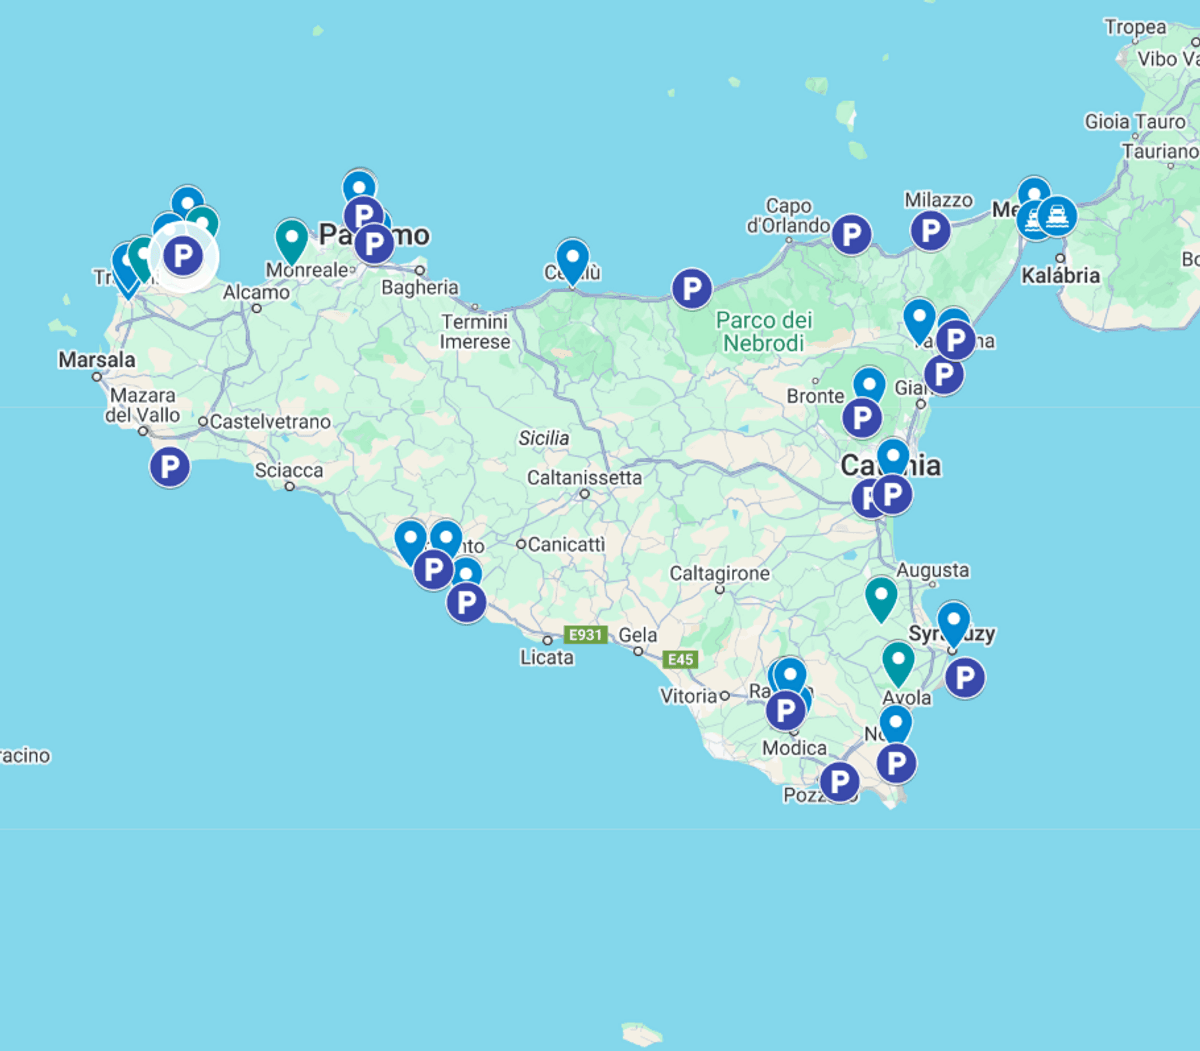1200x1051 pixels.
Task: Select the Caltanissetta city label
Action: [x=584, y=478]
